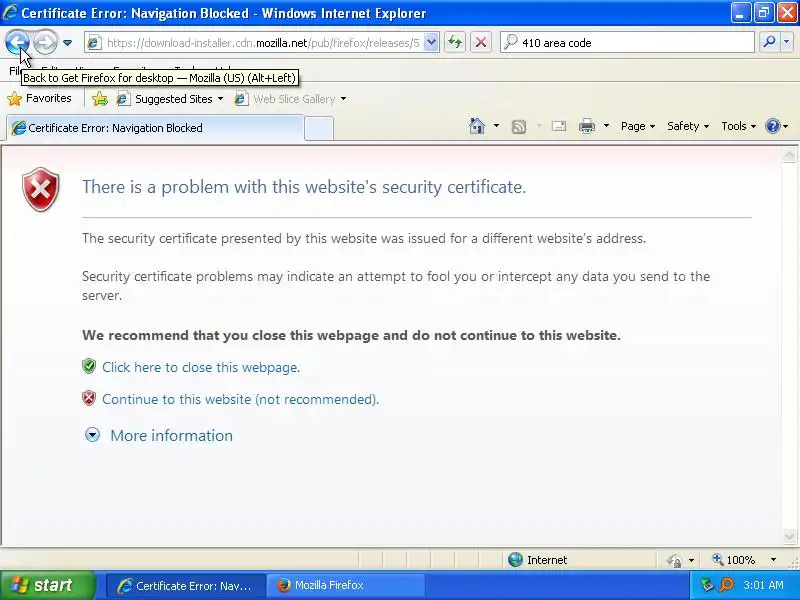Open the Suggested Sites link
This screenshot has height=600, width=800.
(x=164, y=98)
